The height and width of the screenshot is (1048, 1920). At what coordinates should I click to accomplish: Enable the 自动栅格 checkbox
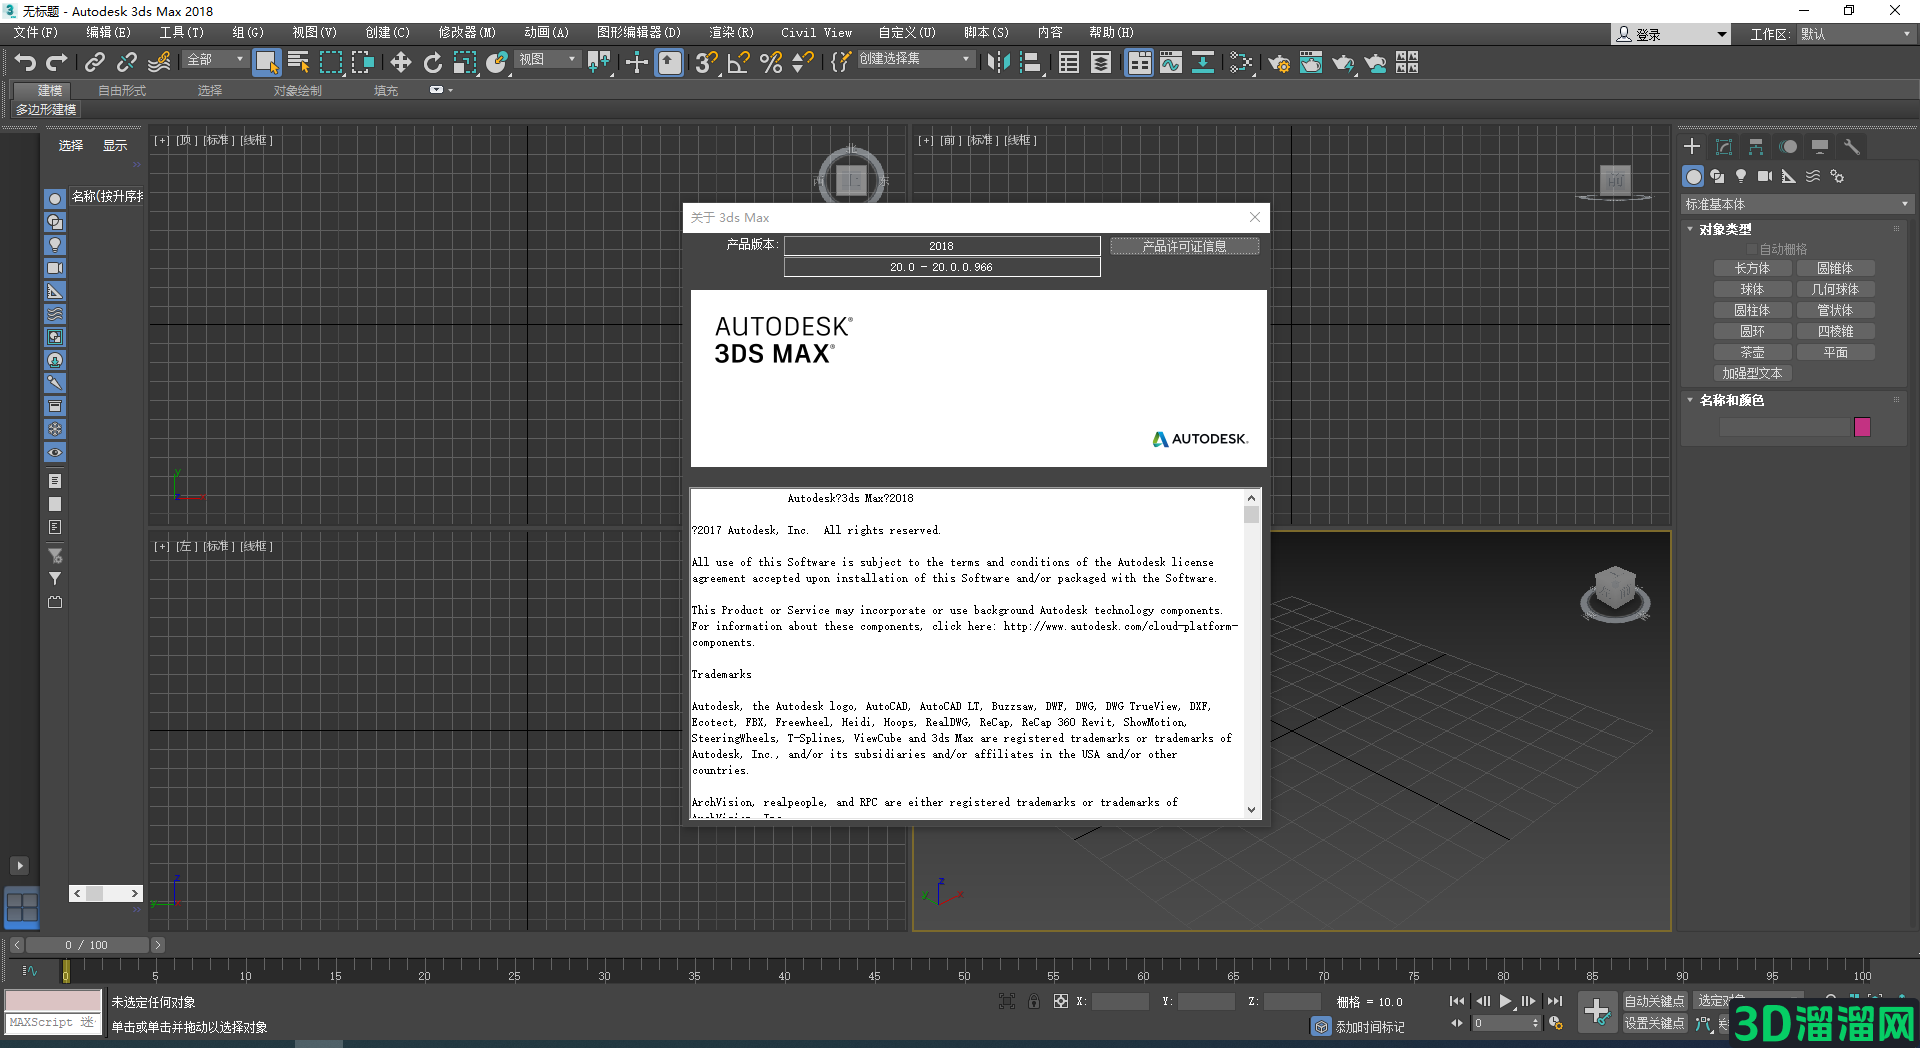pos(1753,249)
